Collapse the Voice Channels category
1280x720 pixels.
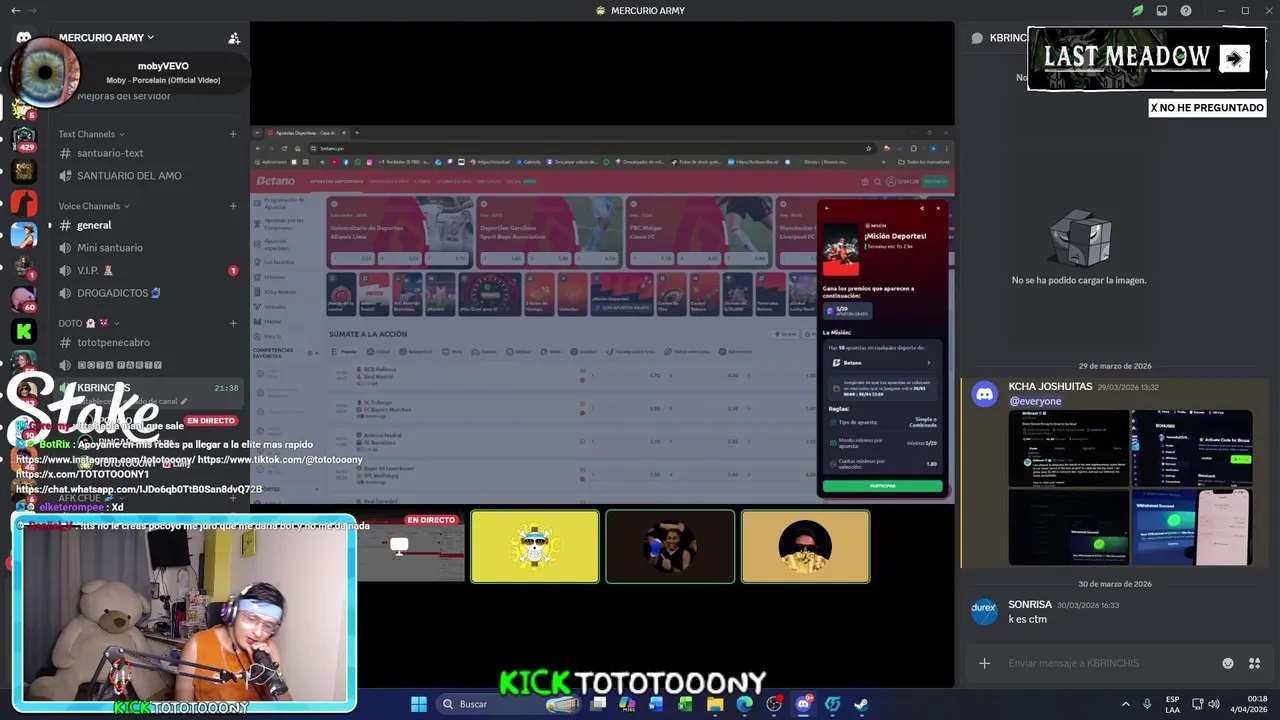94,206
